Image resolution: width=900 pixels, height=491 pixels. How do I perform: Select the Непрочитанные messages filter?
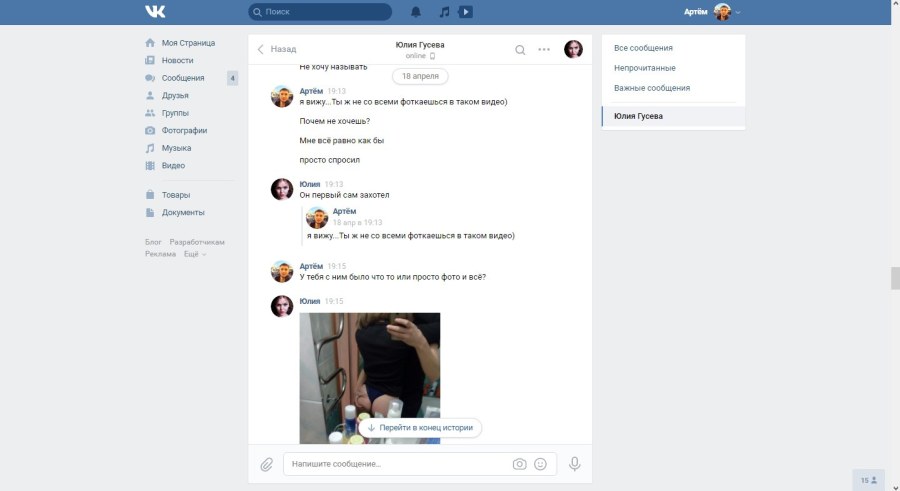coord(644,68)
